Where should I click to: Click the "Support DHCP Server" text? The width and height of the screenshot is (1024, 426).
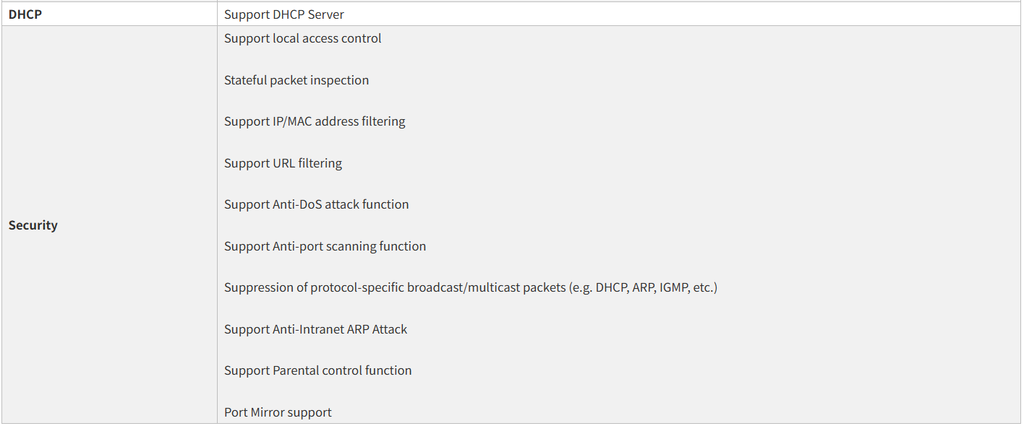284,15
